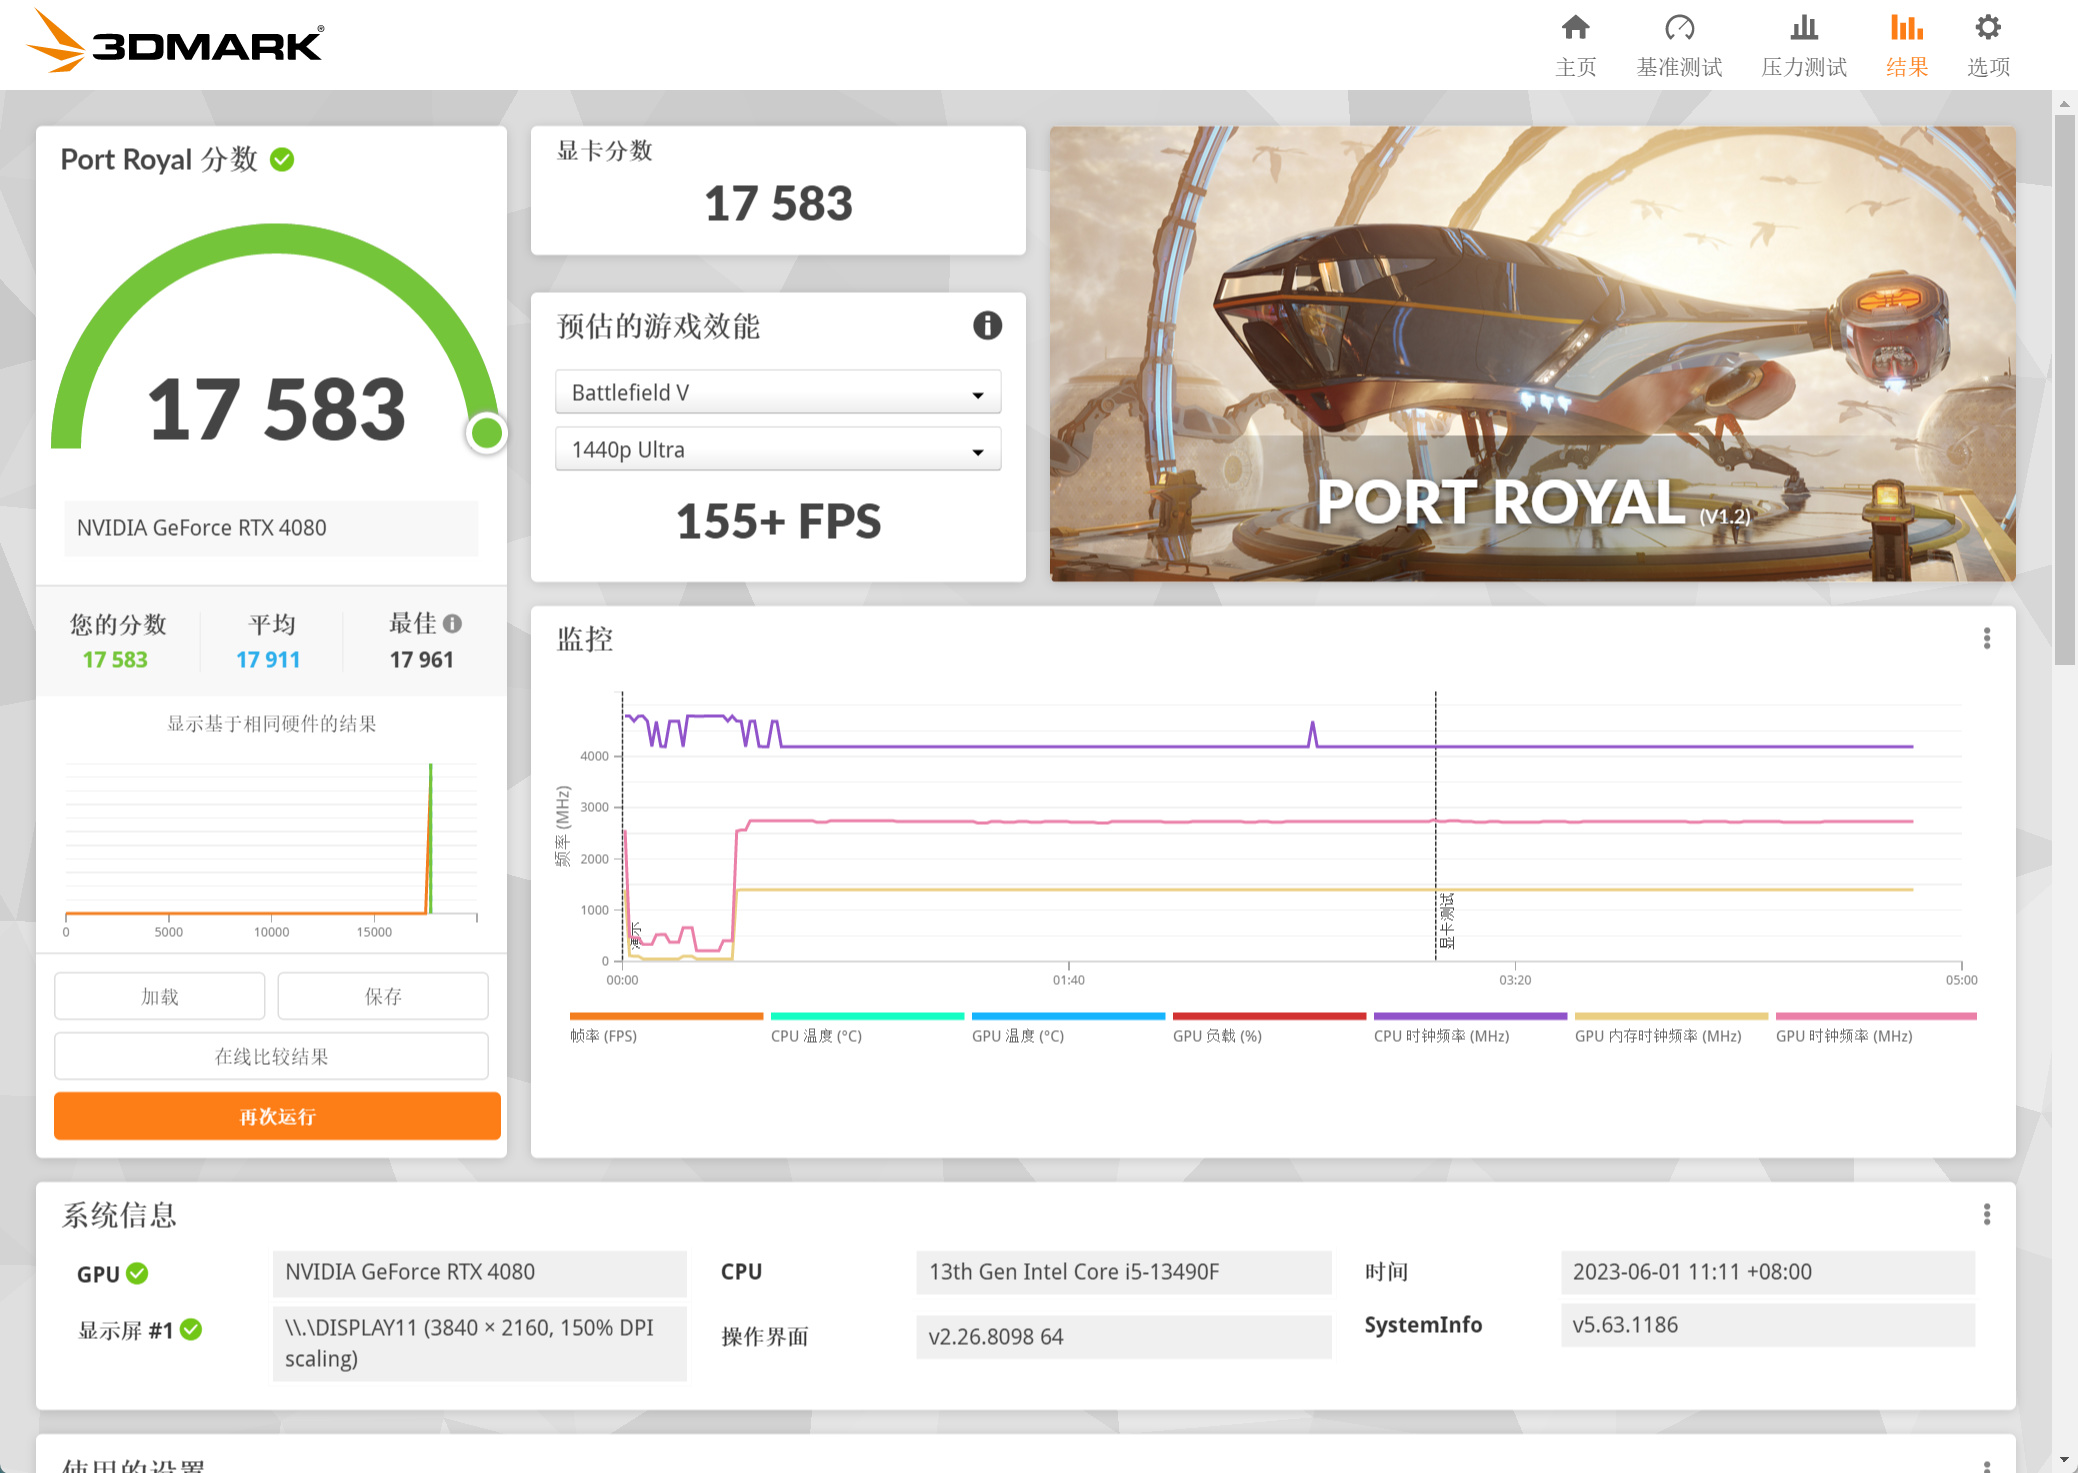Click the Port Royal benchmark thumbnail image
2078x1473 pixels.
click(1532, 353)
